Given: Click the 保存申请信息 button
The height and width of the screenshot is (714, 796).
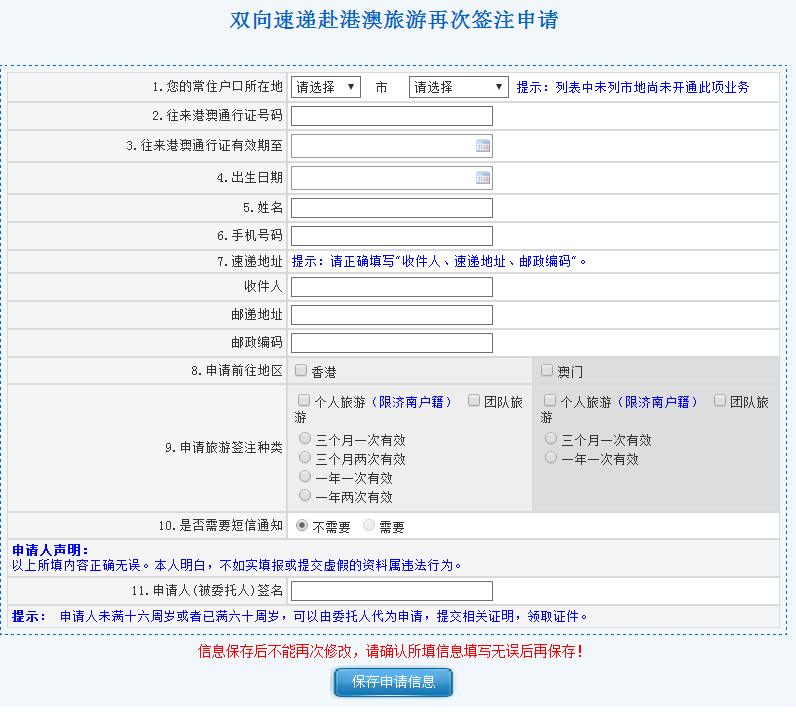Looking at the screenshot, I should coord(393,682).
